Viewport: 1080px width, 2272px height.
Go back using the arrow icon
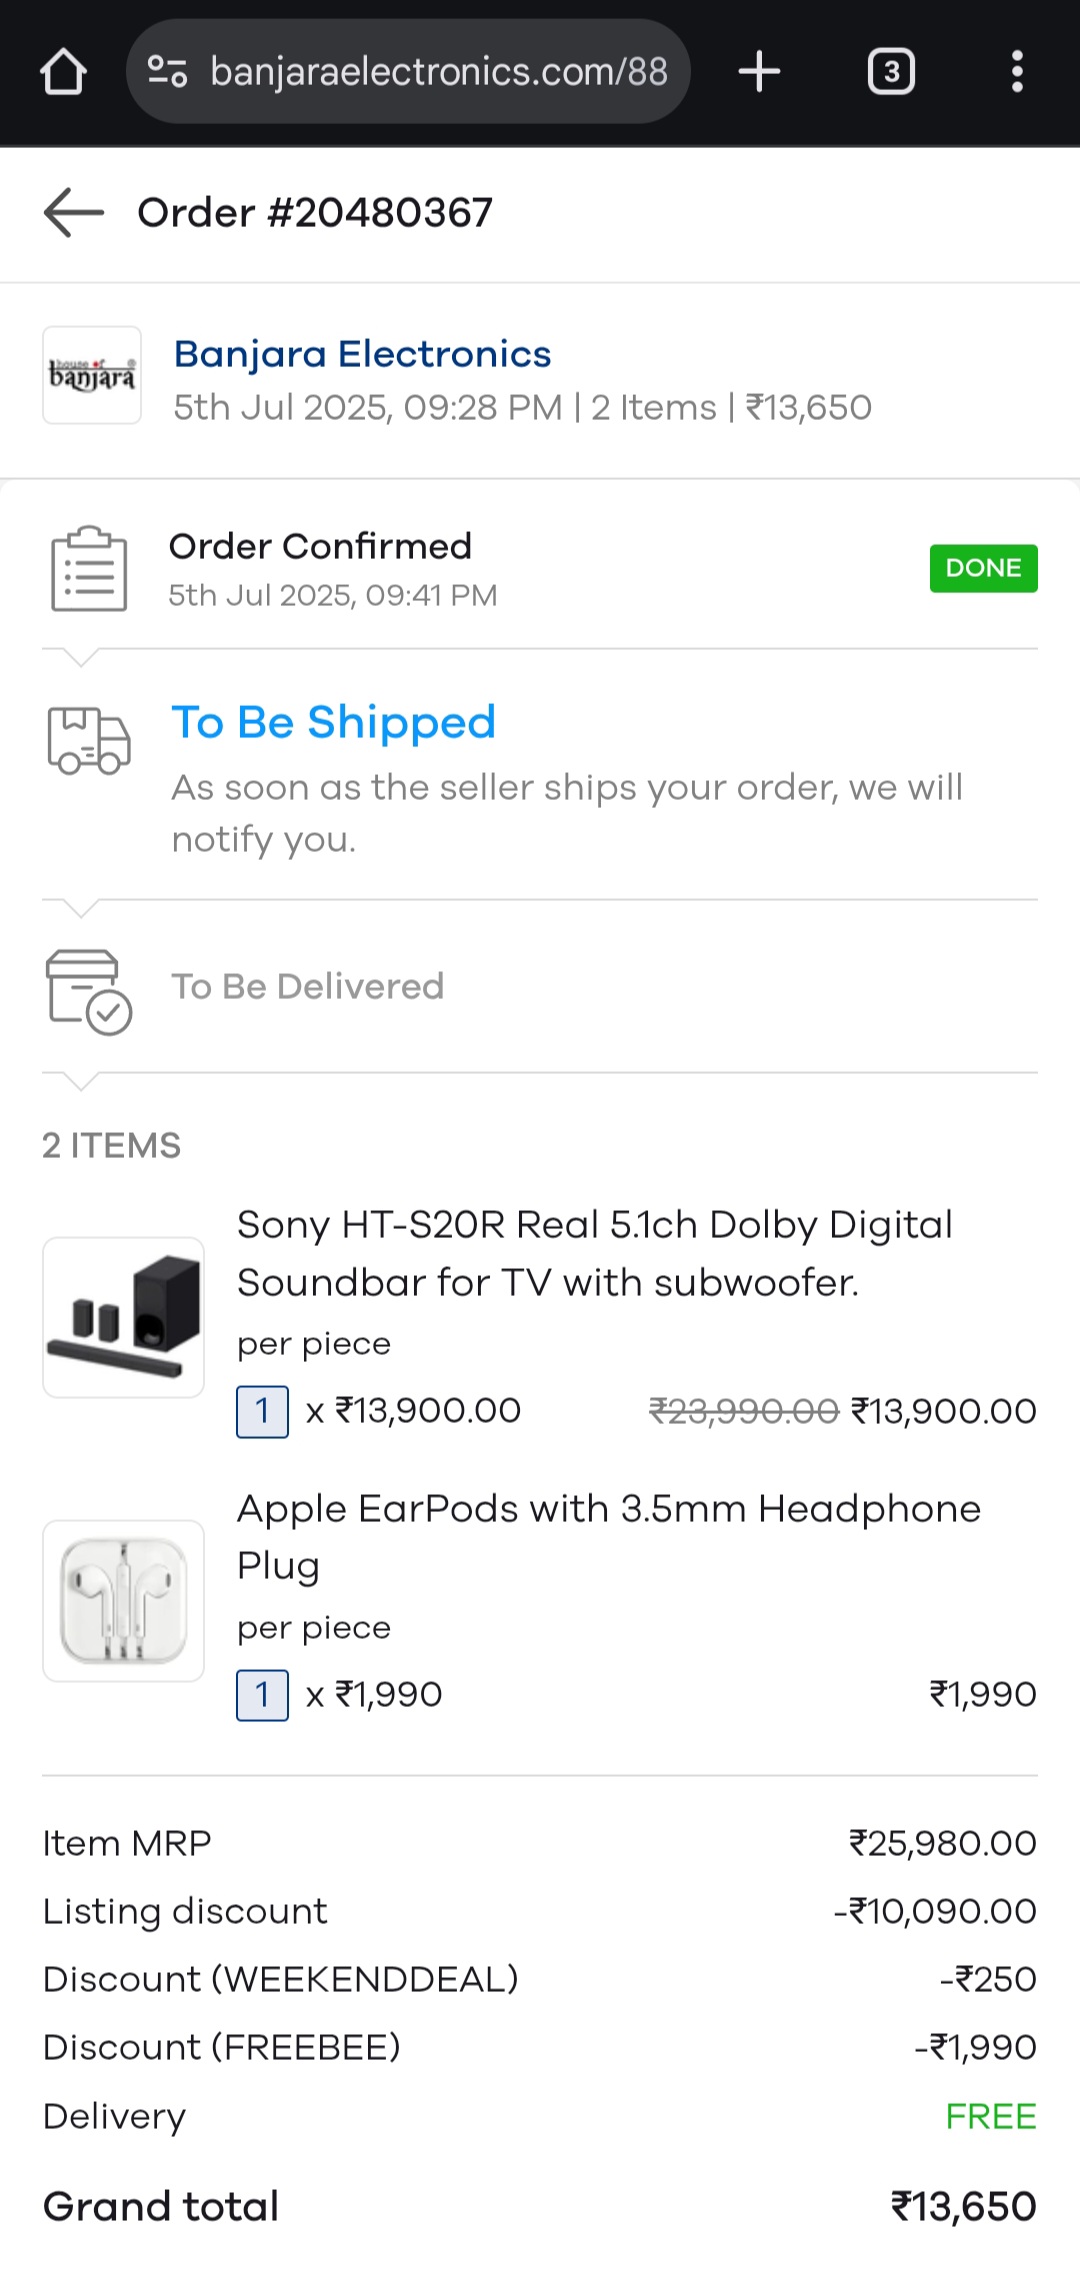[74, 212]
